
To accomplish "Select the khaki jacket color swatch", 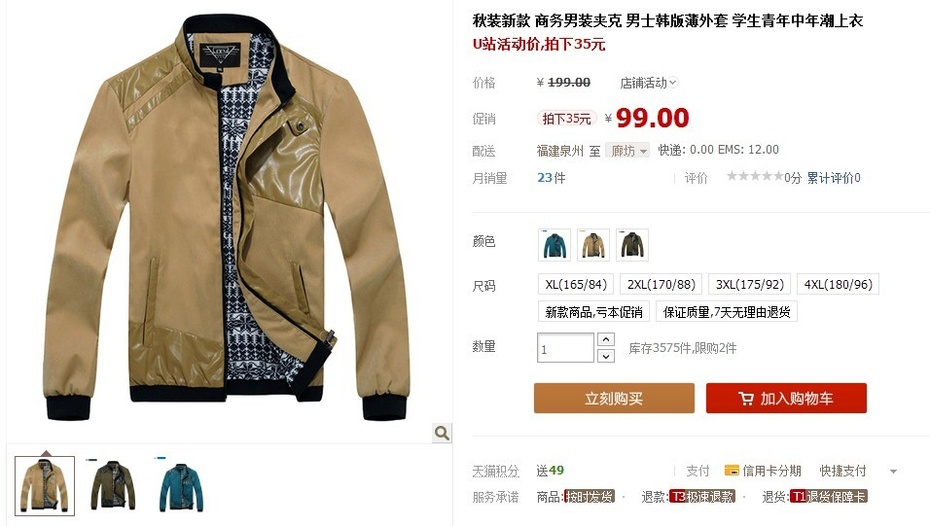I will (593, 245).
